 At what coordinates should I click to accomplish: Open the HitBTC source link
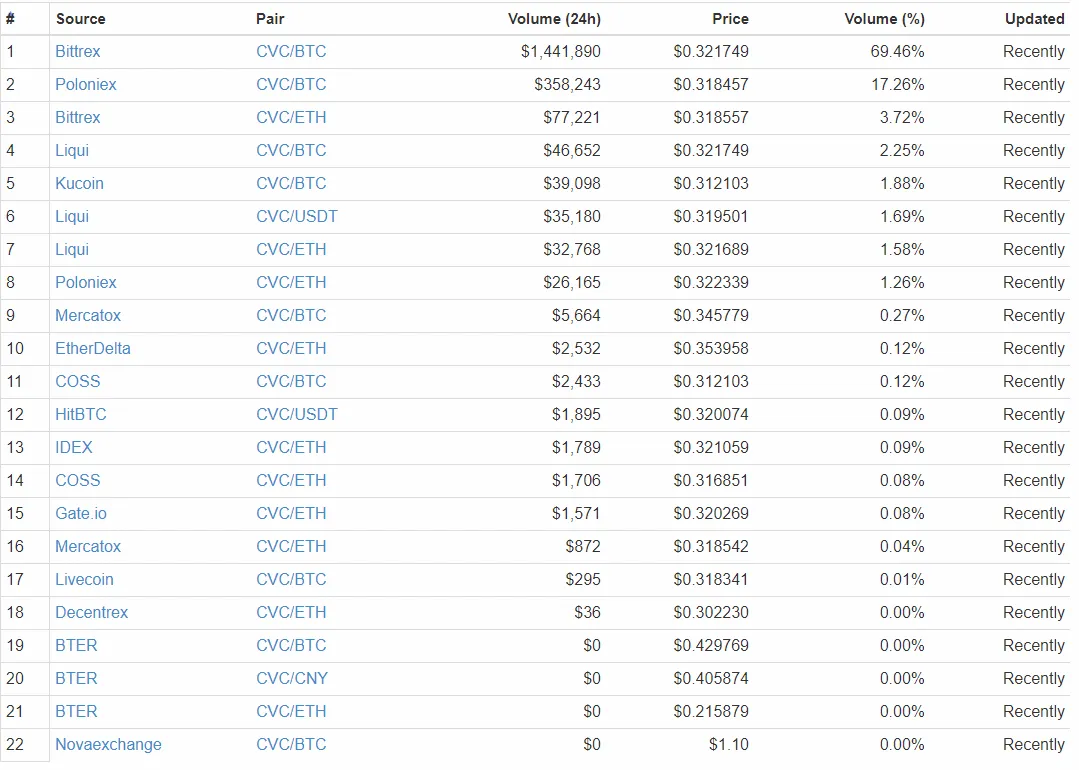[x=81, y=415]
